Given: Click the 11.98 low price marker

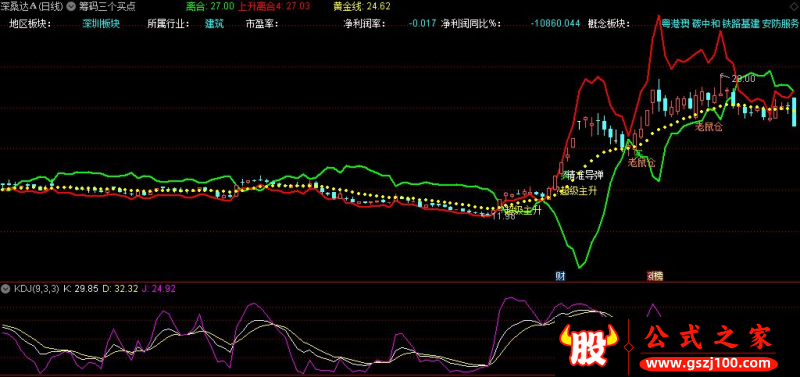Looking at the screenshot, I should click(x=503, y=217).
